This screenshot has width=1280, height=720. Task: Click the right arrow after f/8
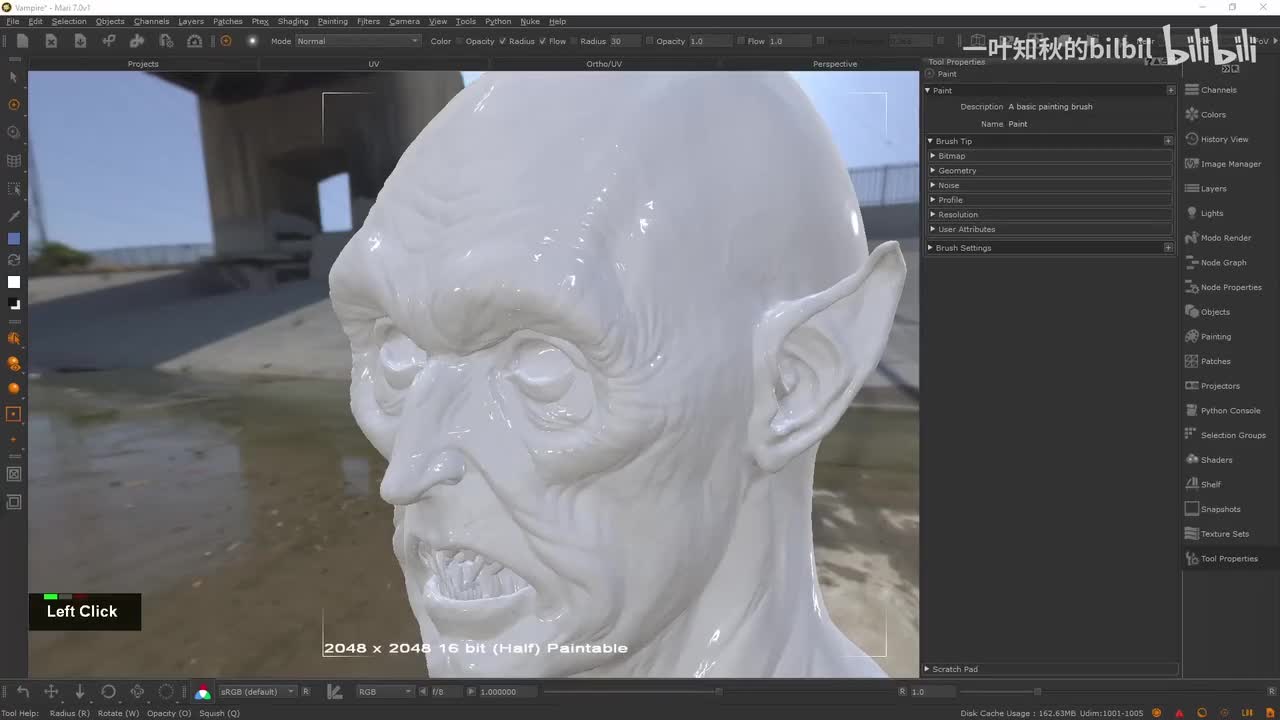pyautogui.click(x=471, y=691)
